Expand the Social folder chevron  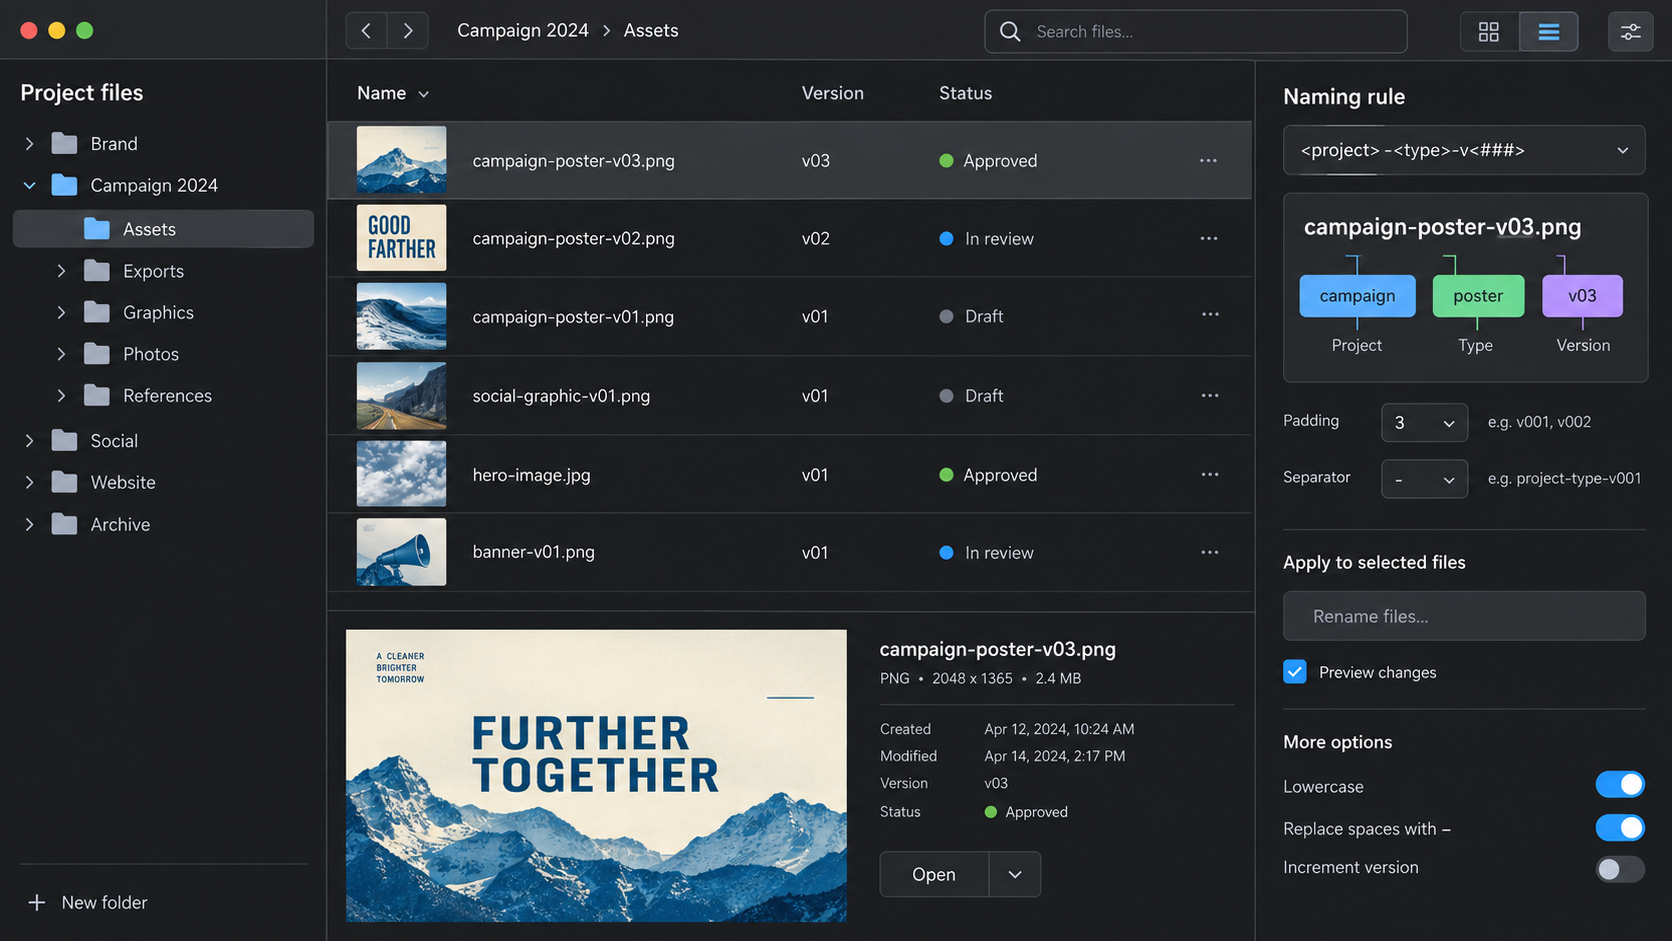[x=30, y=441]
